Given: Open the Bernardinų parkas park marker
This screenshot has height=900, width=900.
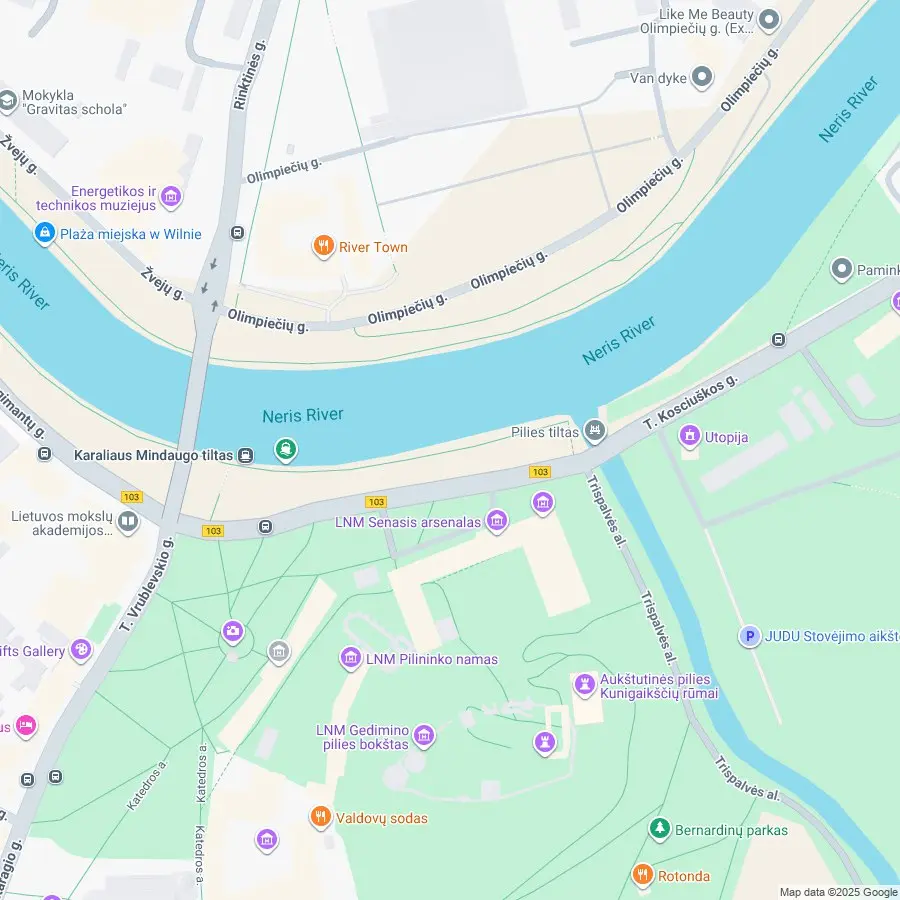Looking at the screenshot, I should (660, 829).
